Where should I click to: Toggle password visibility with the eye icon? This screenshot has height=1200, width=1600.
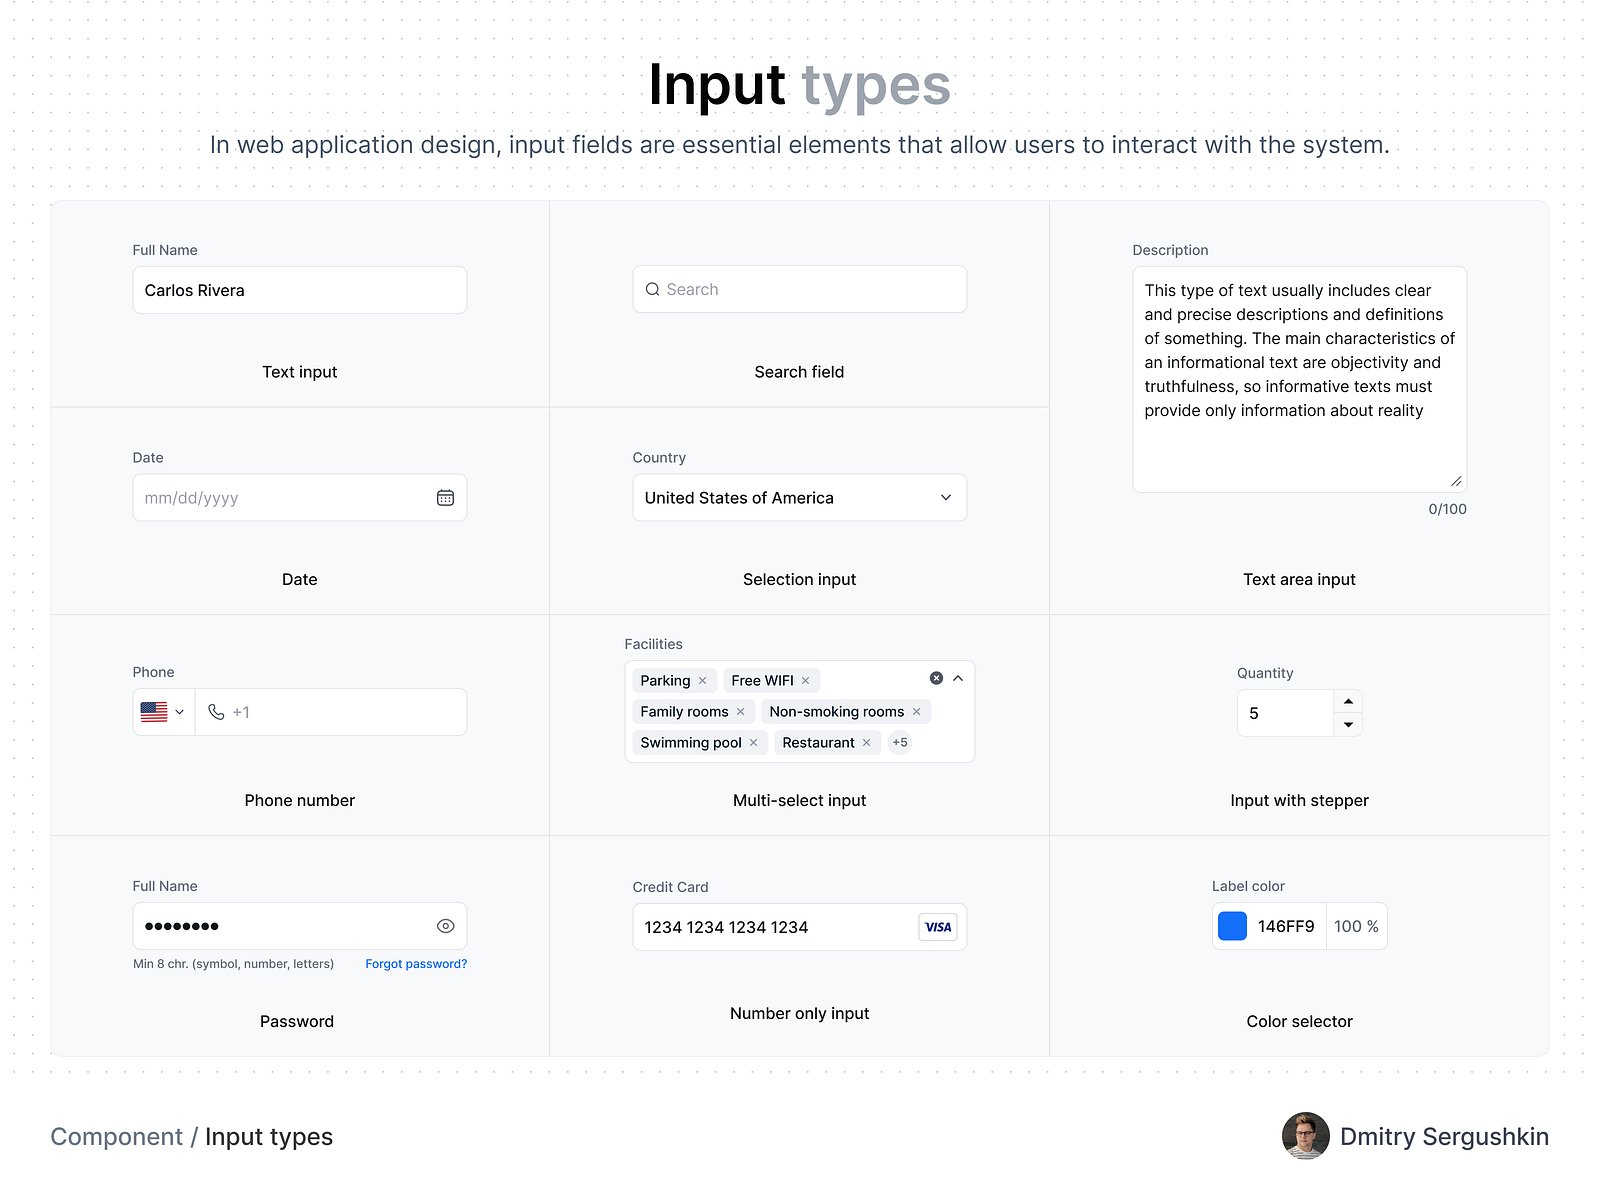(x=445, y=926)
